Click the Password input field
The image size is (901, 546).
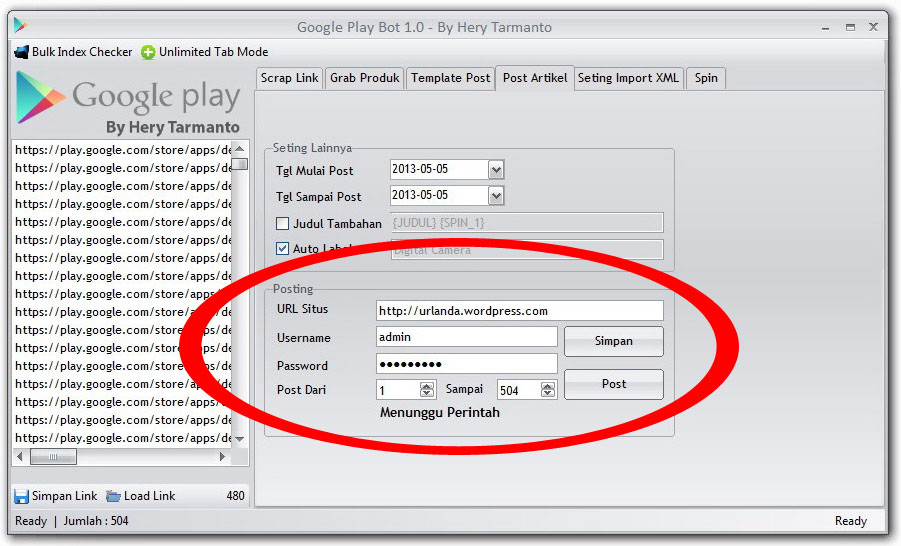tap(467, 364)
